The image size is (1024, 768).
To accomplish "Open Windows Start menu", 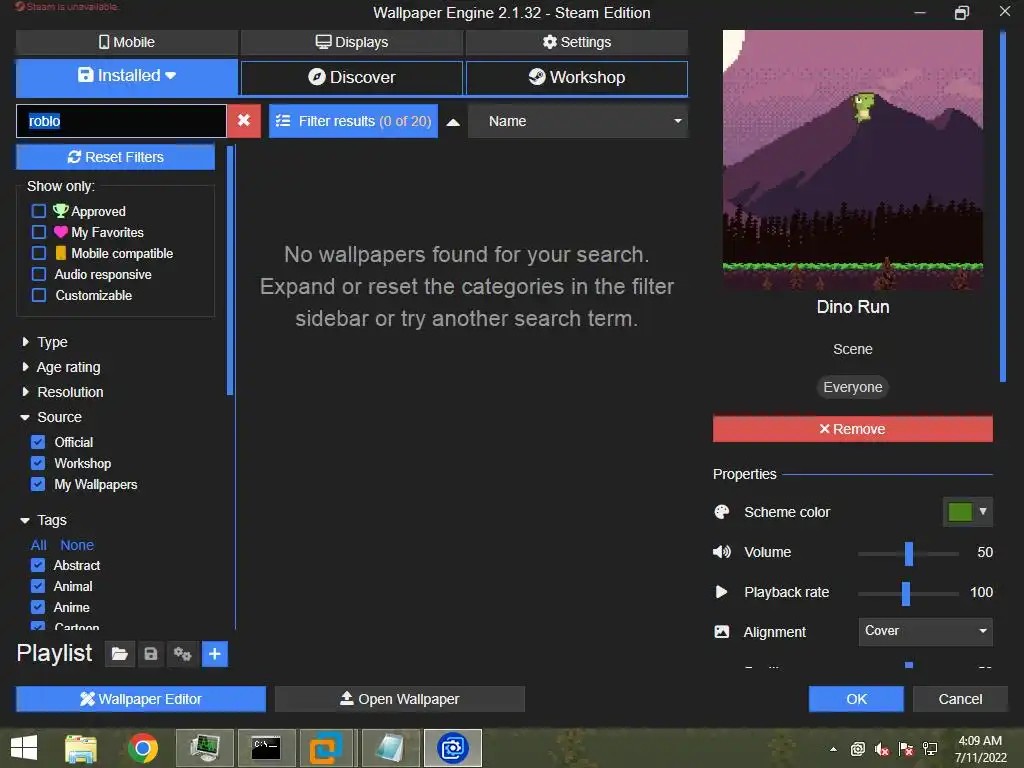I will (x=24, y=748).
